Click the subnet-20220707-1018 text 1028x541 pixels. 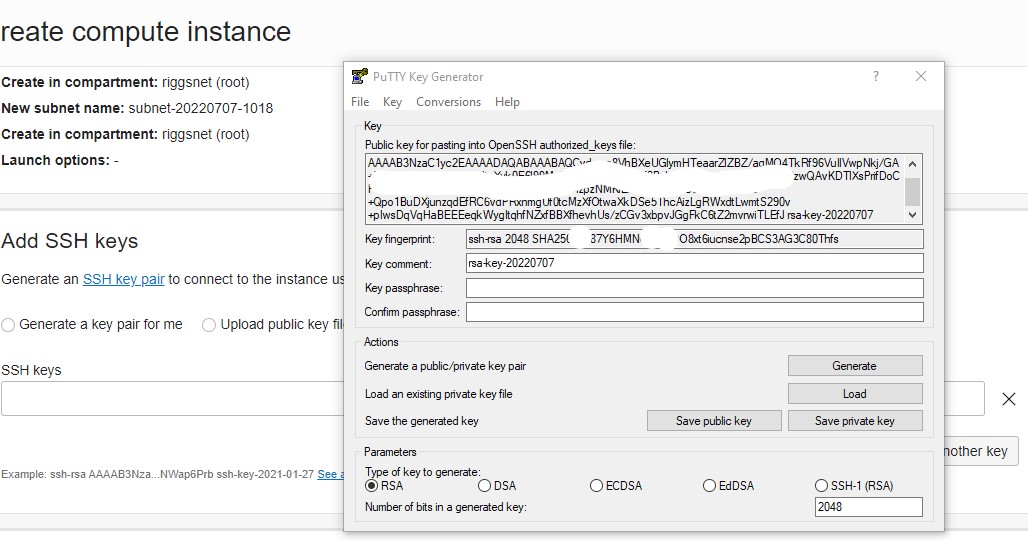[x=201, y=108]
